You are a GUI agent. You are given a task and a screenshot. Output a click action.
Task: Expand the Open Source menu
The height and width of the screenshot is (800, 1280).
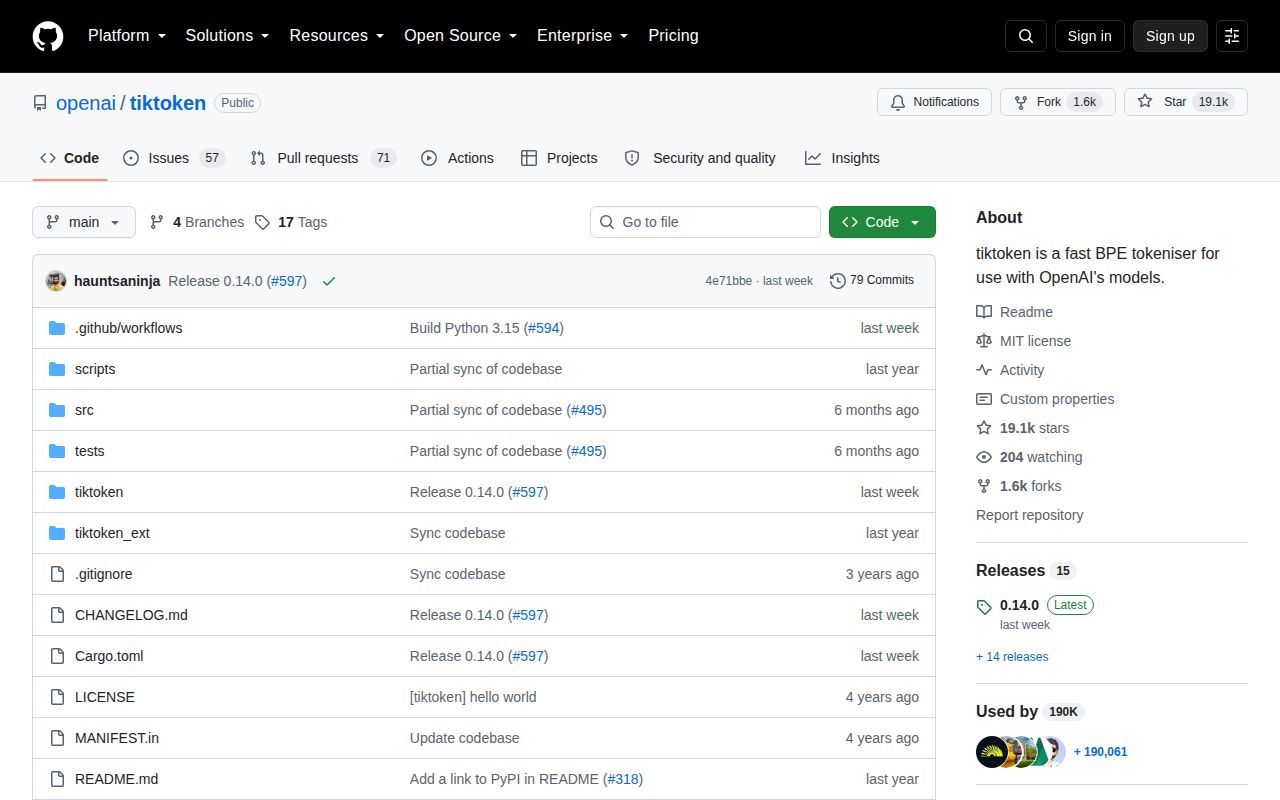coord(461,35)
